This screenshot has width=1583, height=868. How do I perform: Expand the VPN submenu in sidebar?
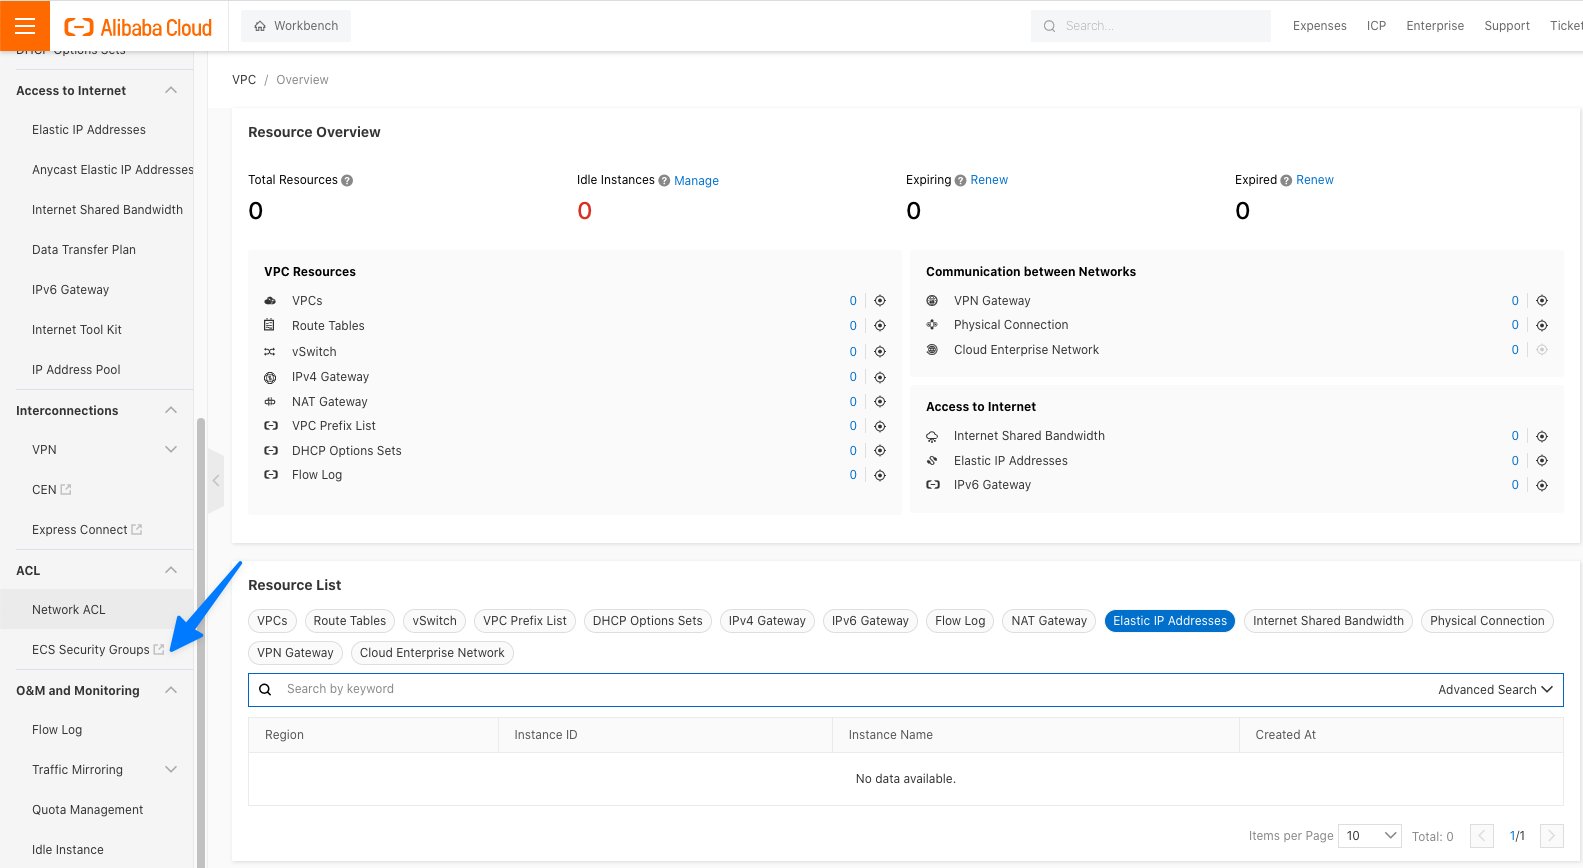[x=171, y=450]
